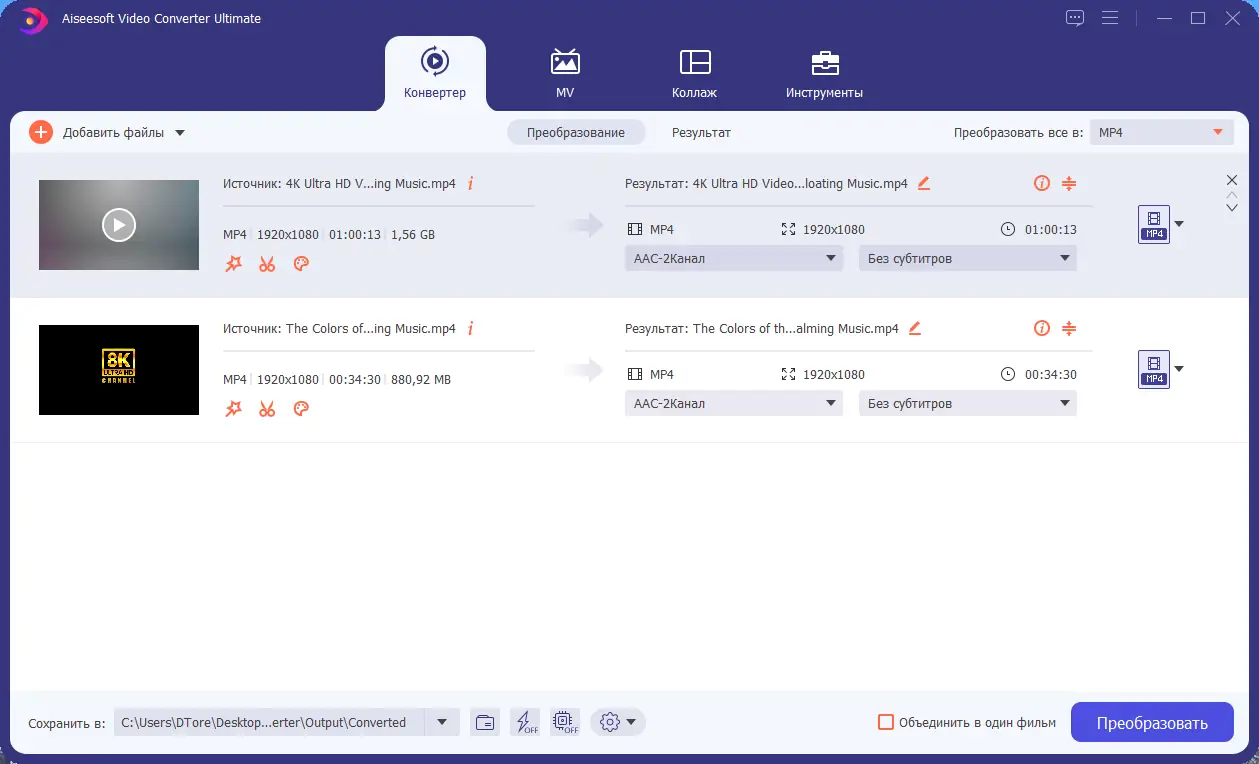View the output info icon for 4K Ultra HD result

1042,183
